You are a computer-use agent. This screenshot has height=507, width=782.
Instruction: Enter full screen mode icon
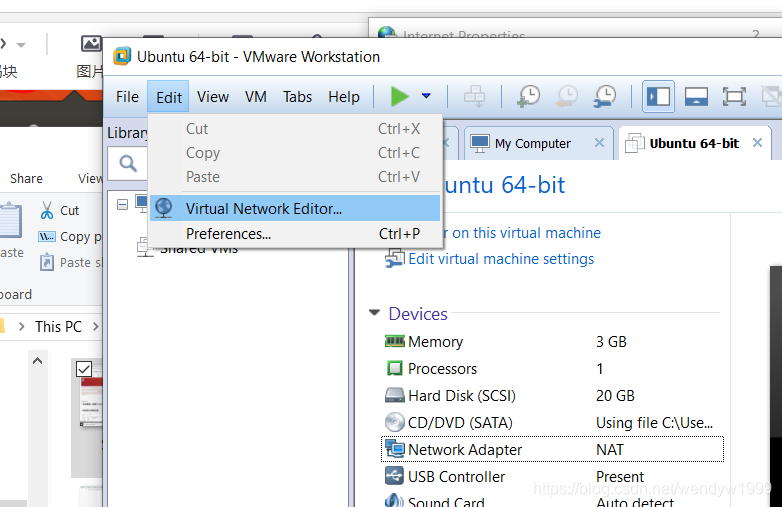[x=734, y=96]
